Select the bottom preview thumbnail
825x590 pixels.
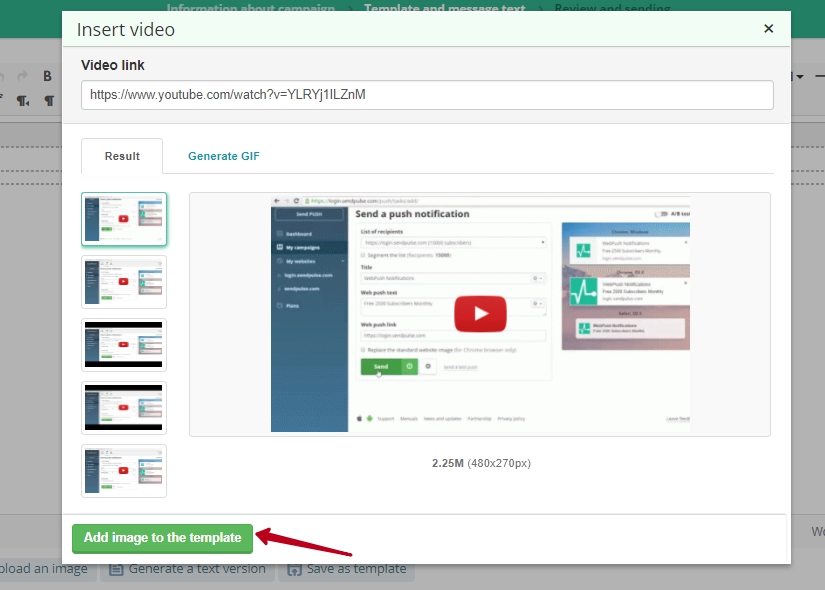point(123,470)
